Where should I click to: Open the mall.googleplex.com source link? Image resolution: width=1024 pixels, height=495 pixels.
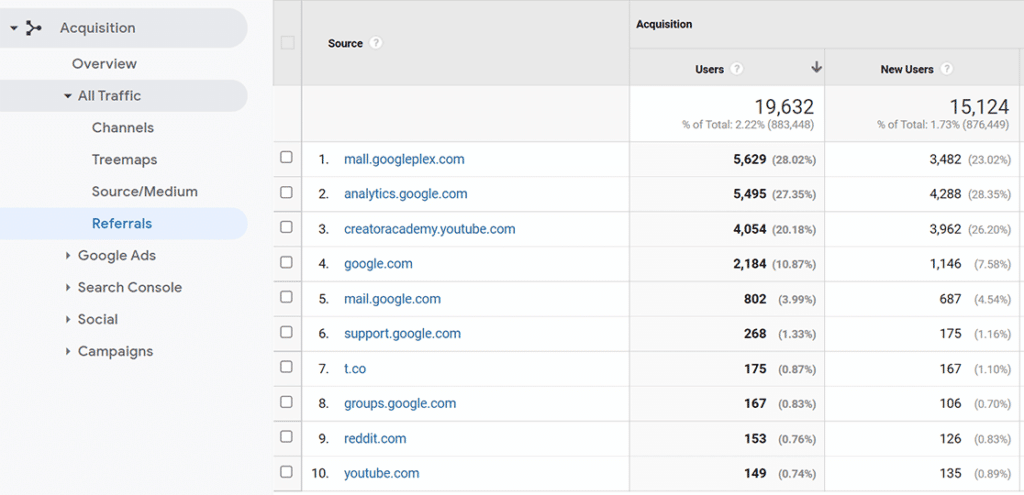coord(404,159)
